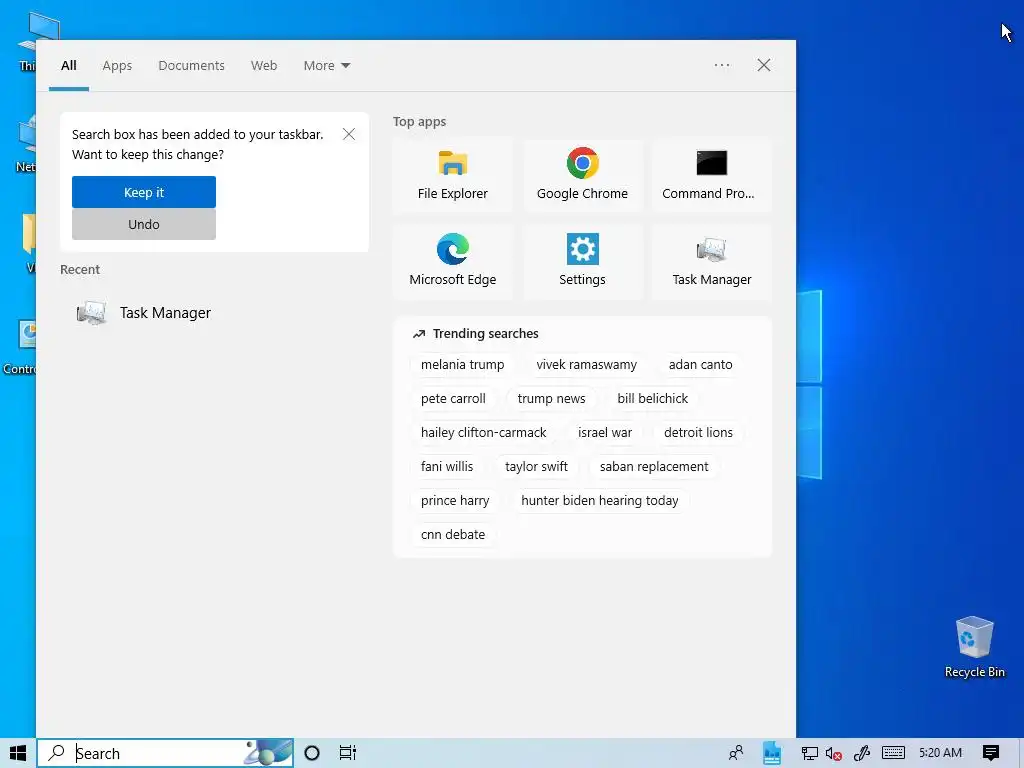Search trending 'vivek ramaswamy'
The height and width of the screenshot is (768, 1024).
click(x=586, y=364)
